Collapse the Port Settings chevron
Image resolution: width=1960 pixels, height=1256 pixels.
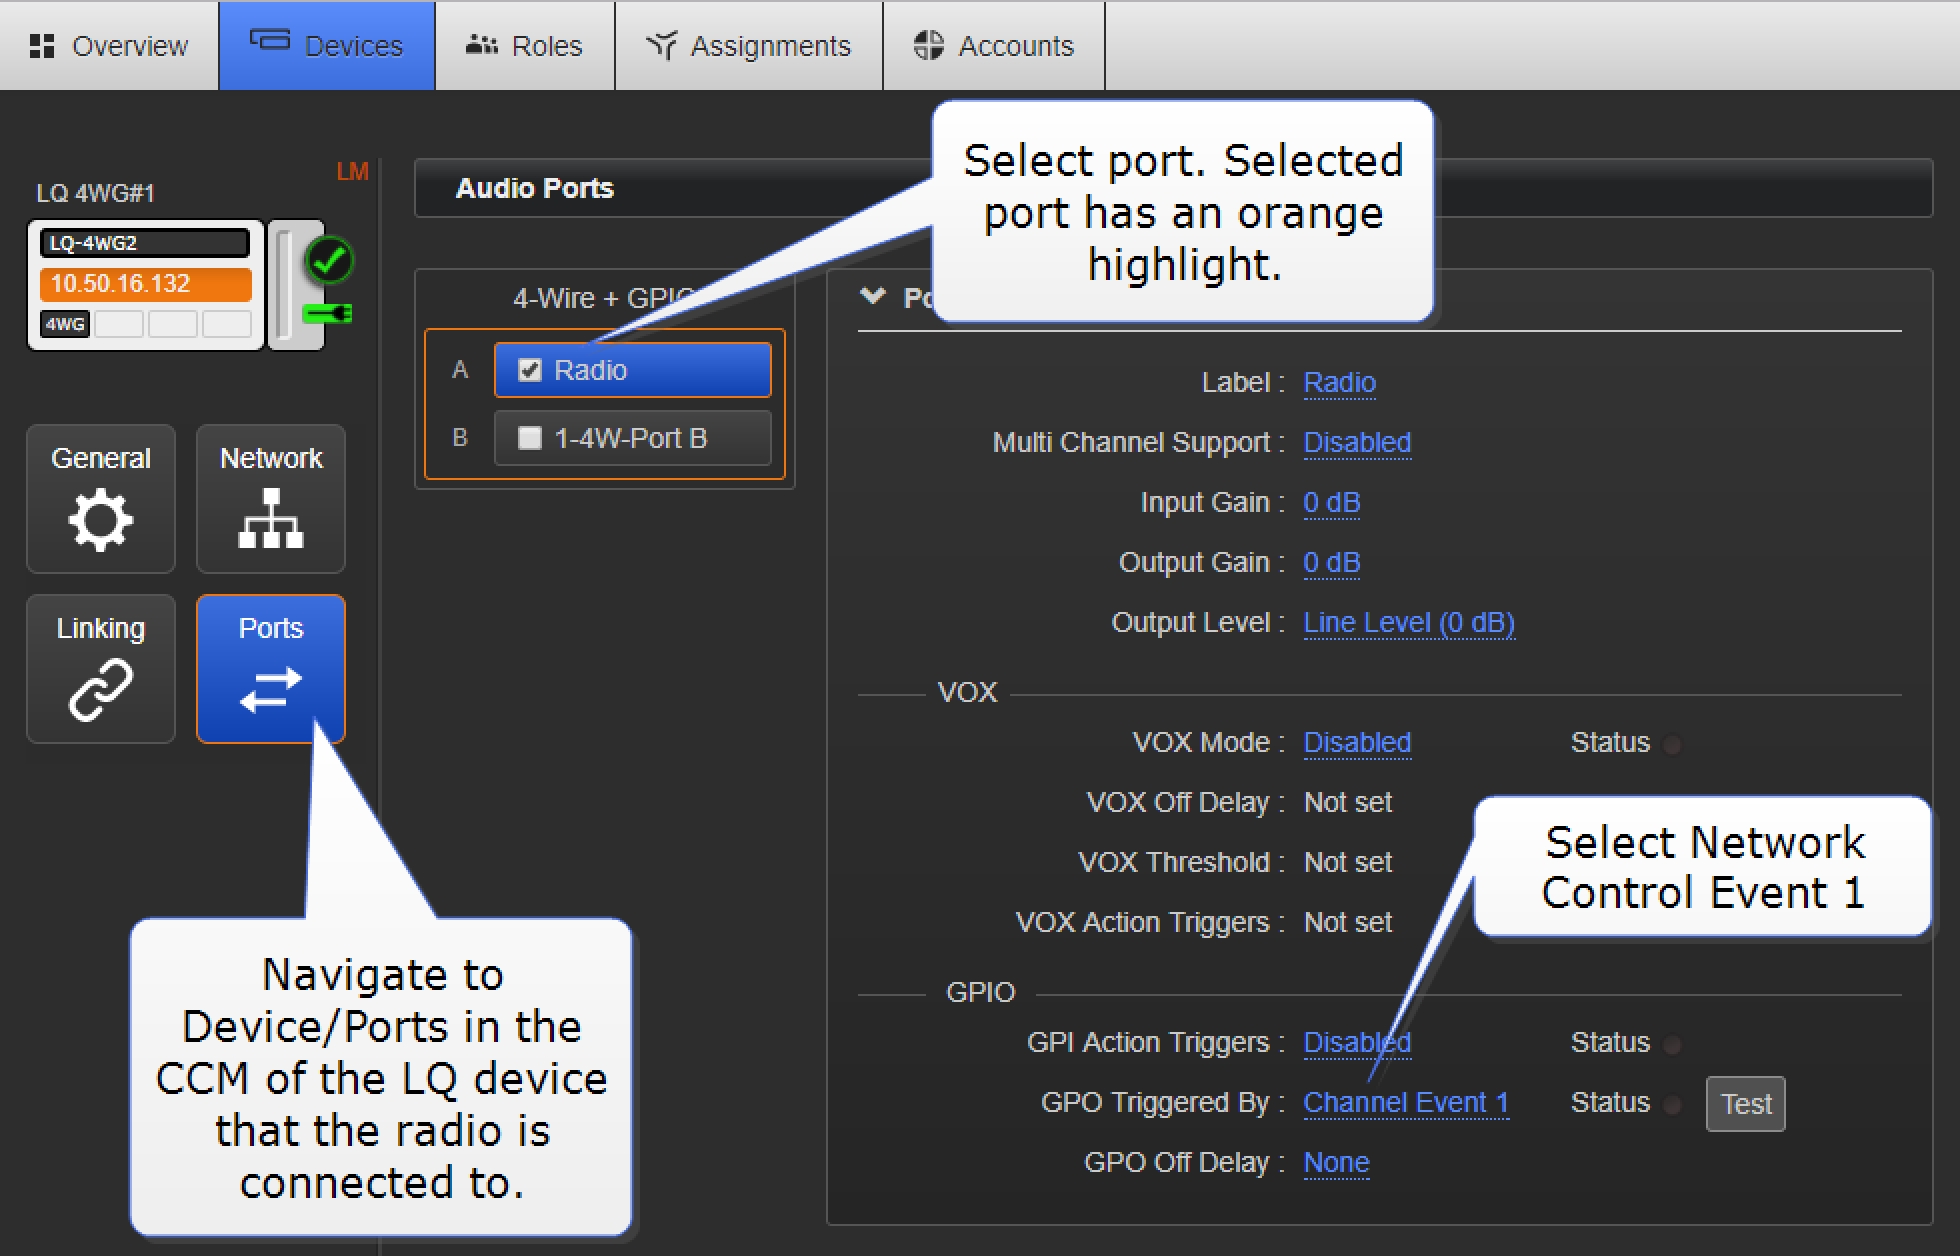pos(872,296)
